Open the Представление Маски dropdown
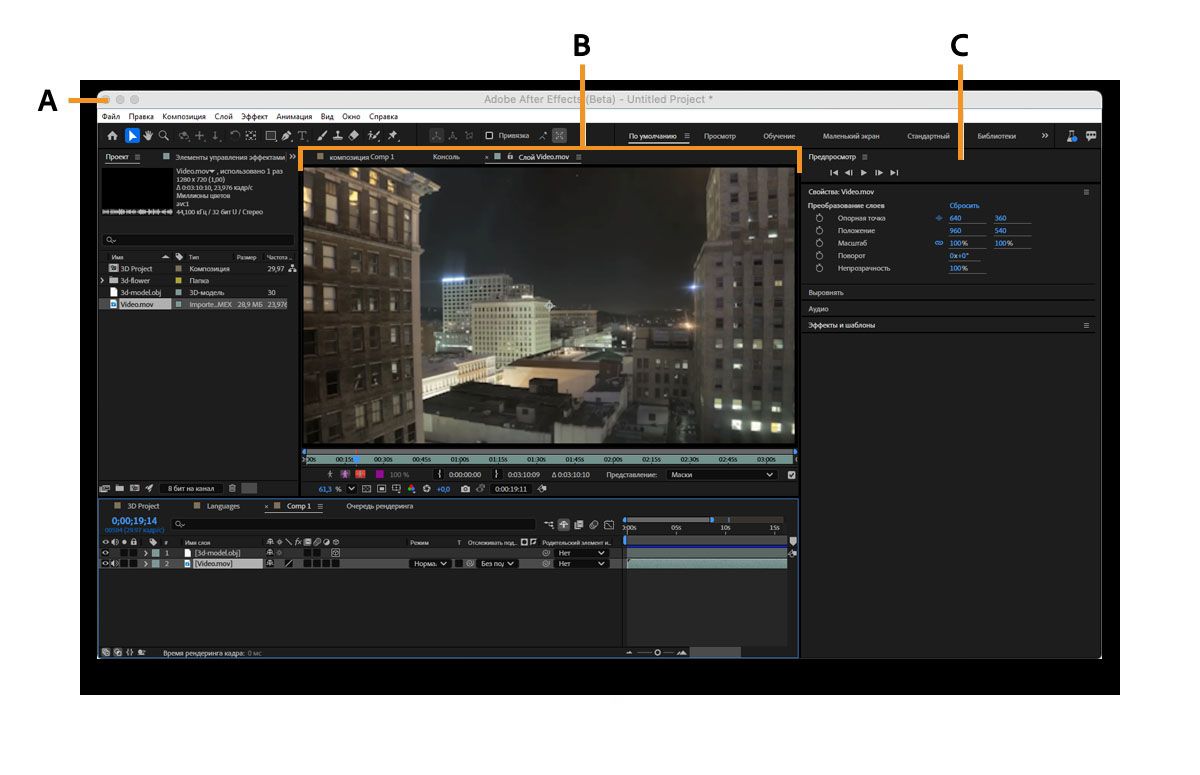This screenshot has height=775, width=1200. coord(722,475)
